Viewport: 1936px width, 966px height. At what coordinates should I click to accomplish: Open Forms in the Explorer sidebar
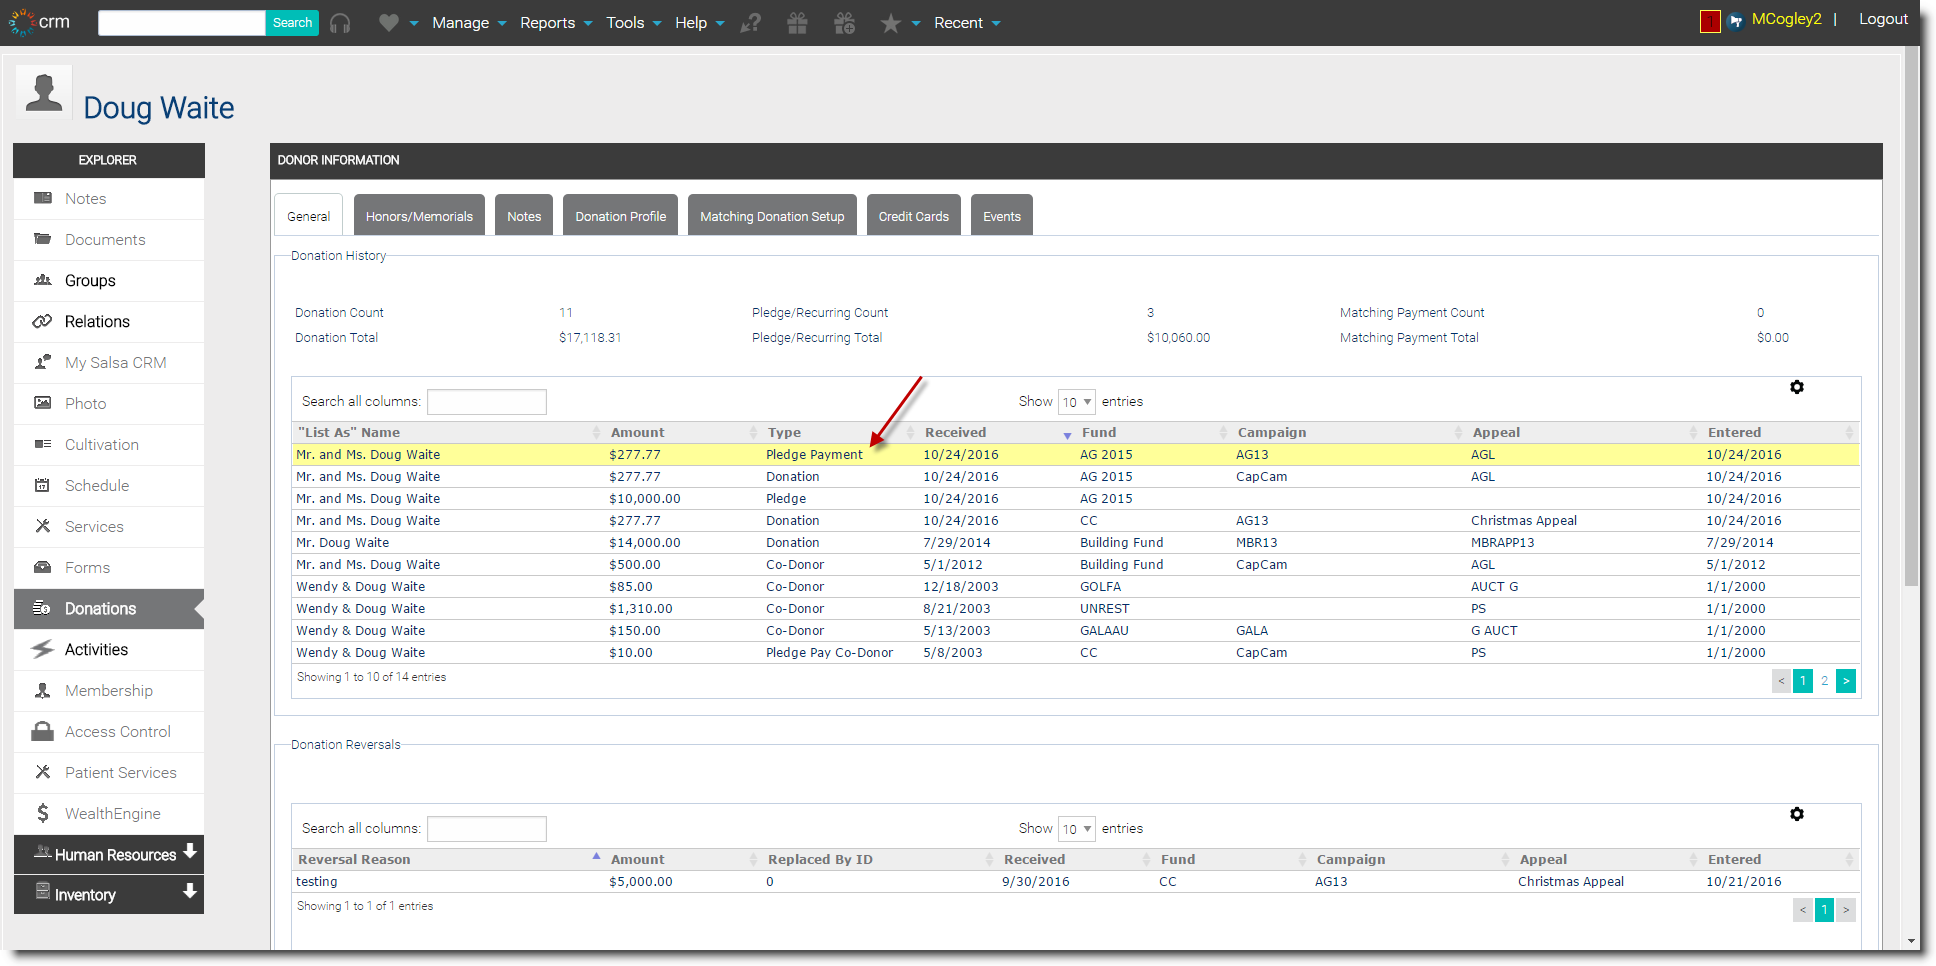point(109,568)
